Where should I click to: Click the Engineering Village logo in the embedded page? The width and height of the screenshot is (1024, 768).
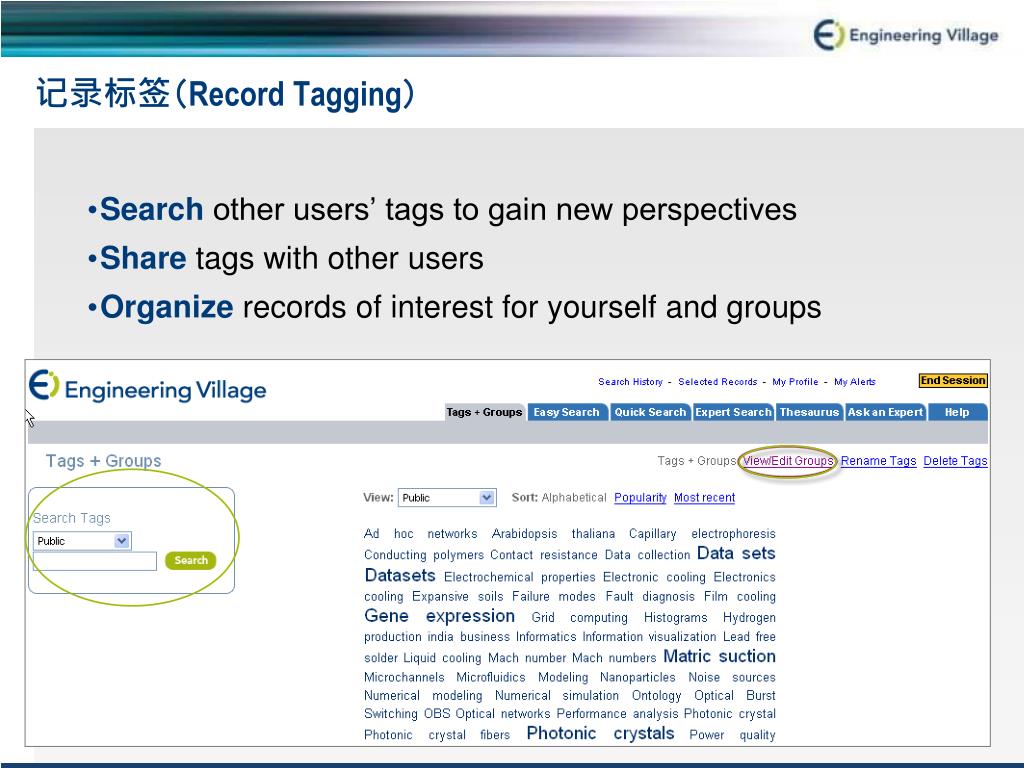tap(148, 387)
